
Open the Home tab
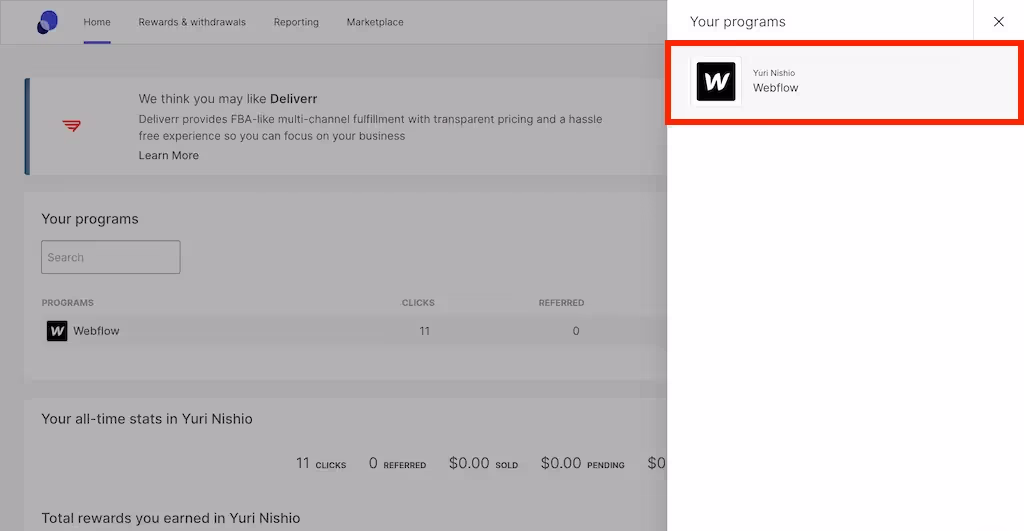click(97, 22)
